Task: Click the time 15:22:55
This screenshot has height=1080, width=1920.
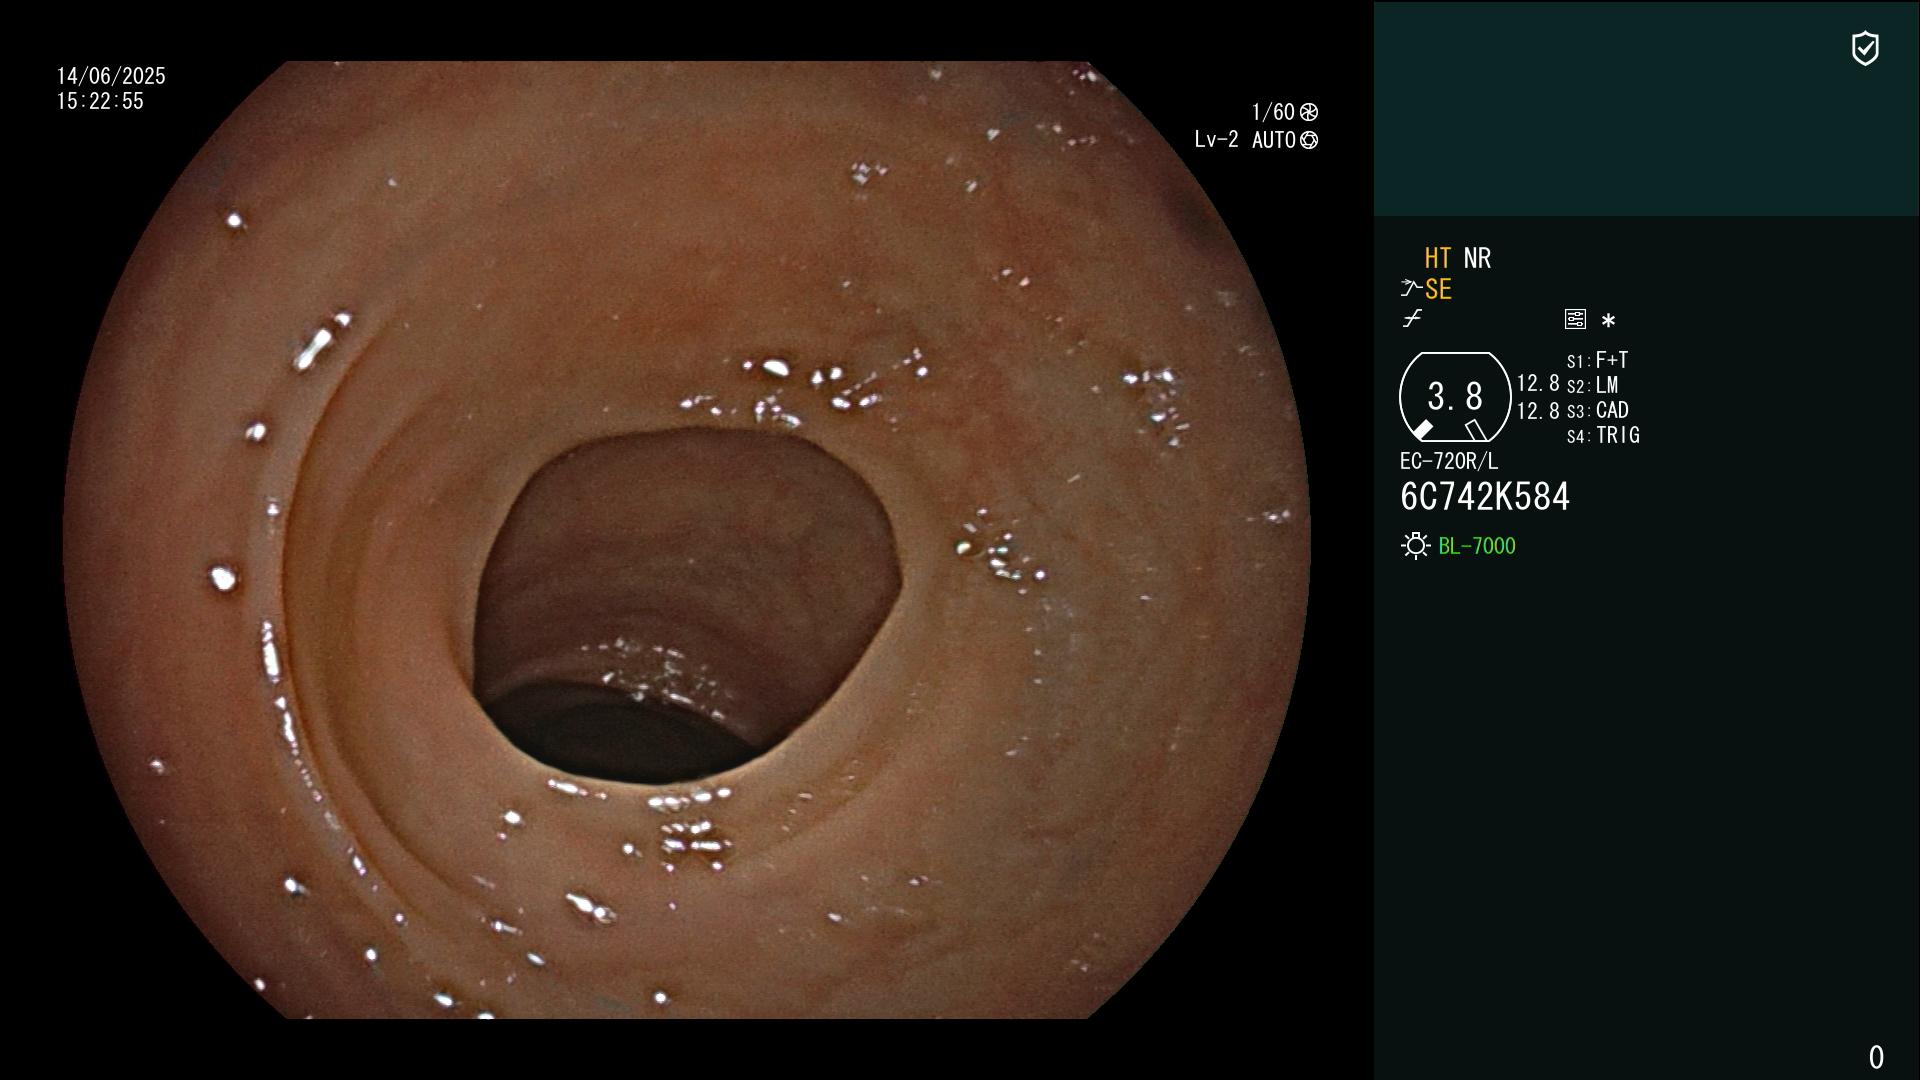Action: 100,101
